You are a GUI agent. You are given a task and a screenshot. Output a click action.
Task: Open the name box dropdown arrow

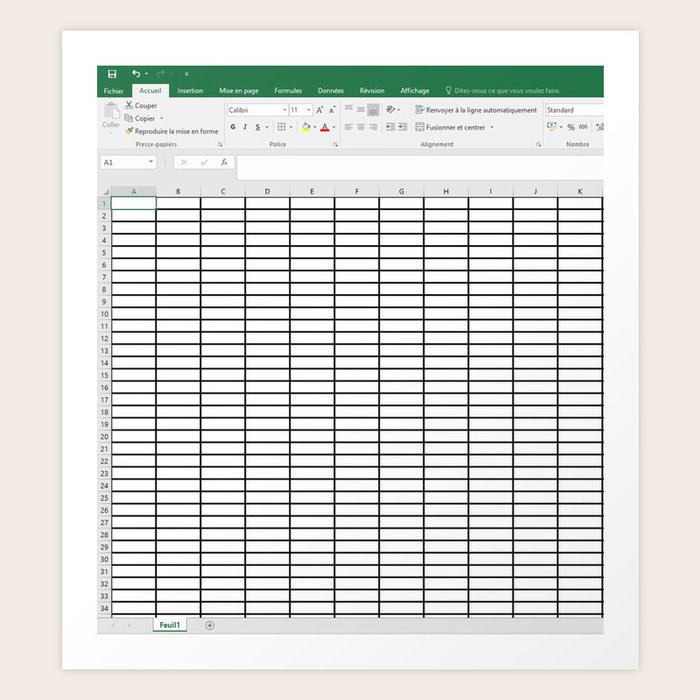pos(151,162)
